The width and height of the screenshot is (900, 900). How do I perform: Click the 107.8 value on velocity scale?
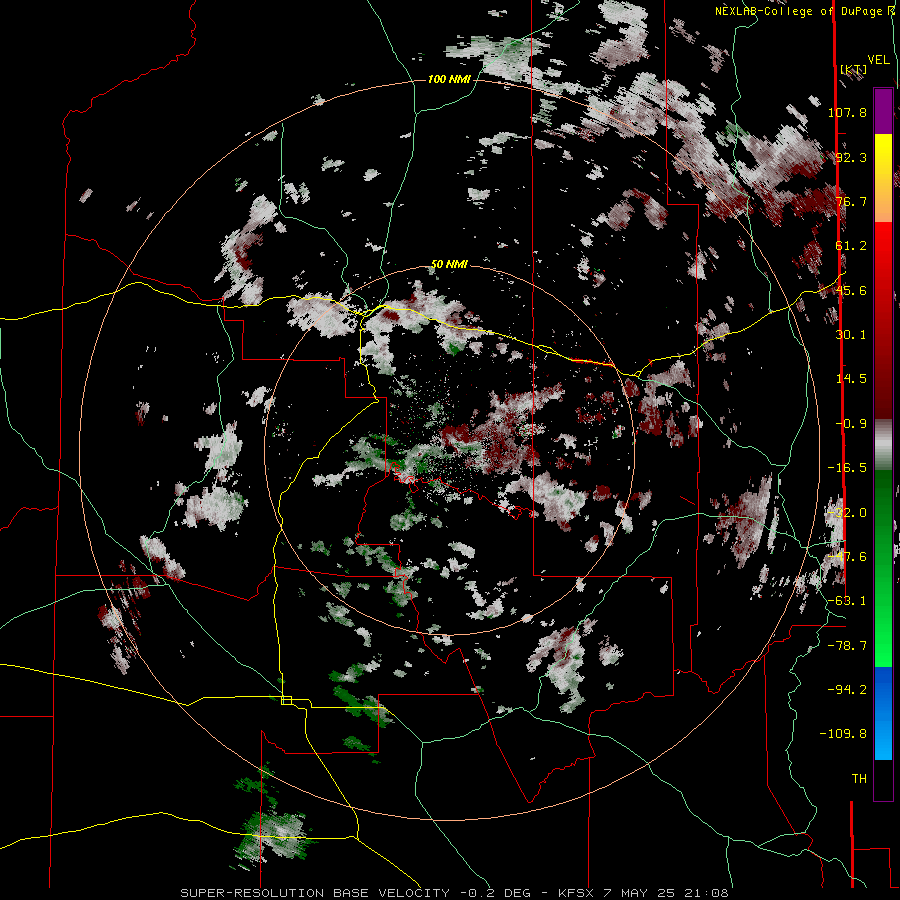tap(847, 112)
